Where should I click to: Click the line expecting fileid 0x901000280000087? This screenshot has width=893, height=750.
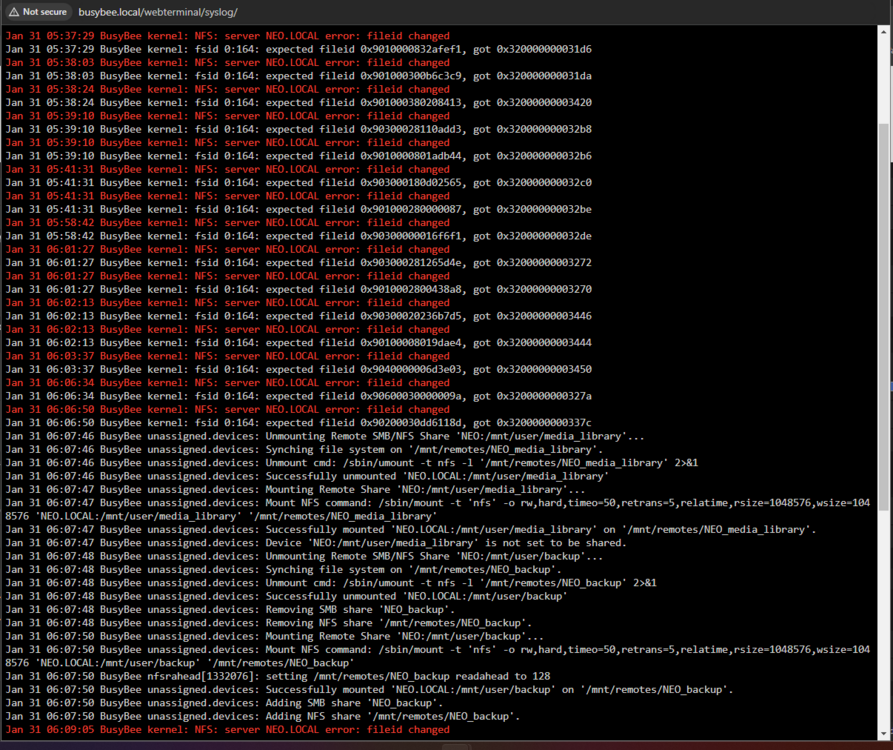pos(298,210)
